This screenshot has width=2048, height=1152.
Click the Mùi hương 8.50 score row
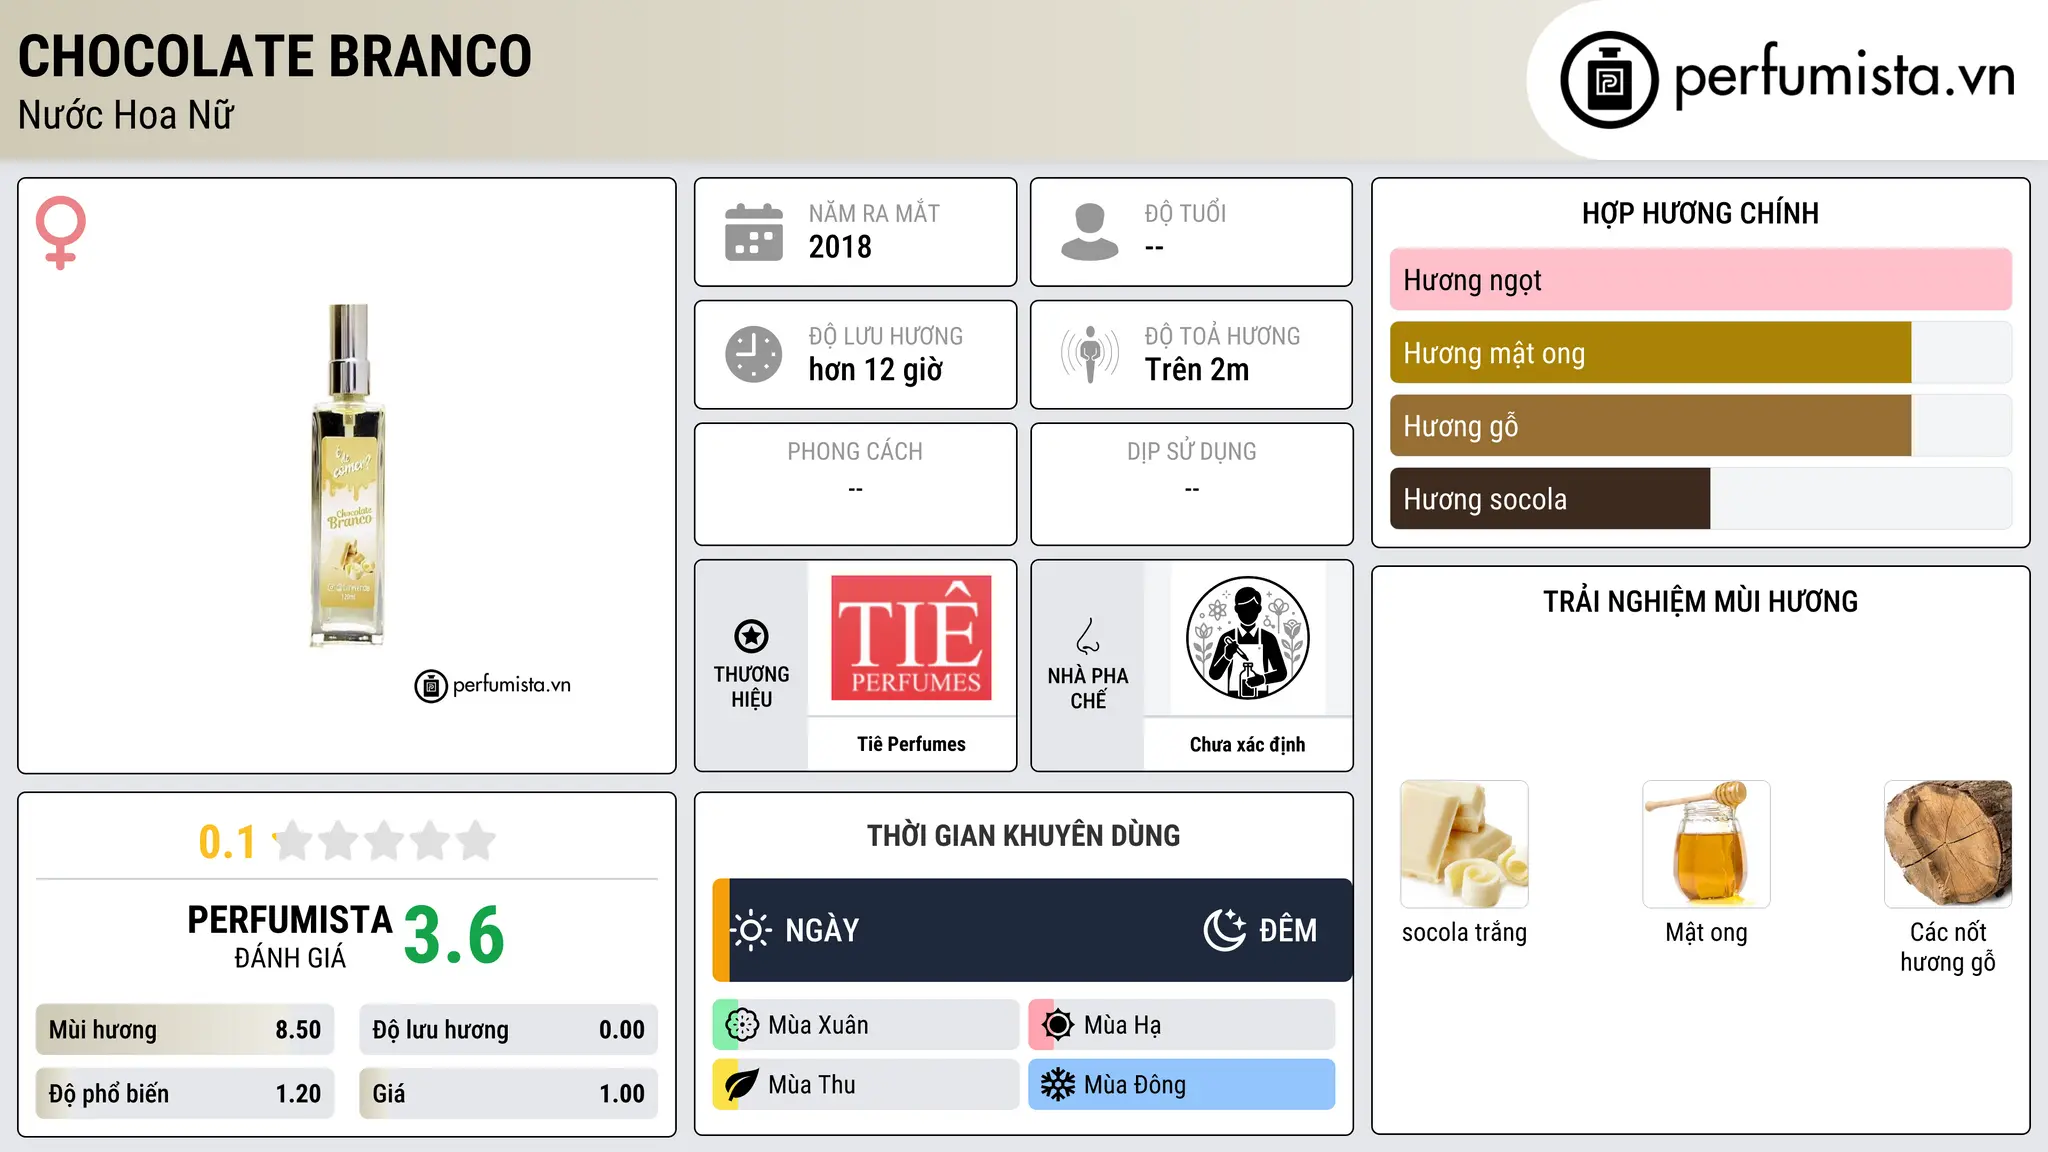(185, 1030)
